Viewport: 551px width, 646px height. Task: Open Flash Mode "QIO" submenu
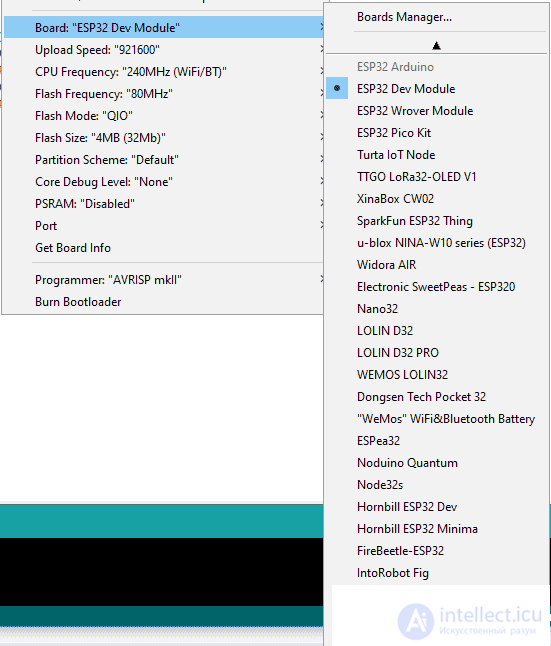click(164, 116)
